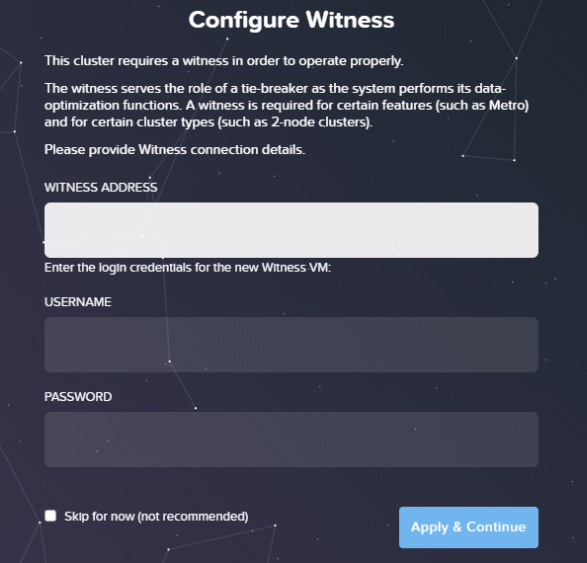Click 'Please provide Witness connection details' text
This screenshot has width=587, height=563.
[x=175, y=150]
